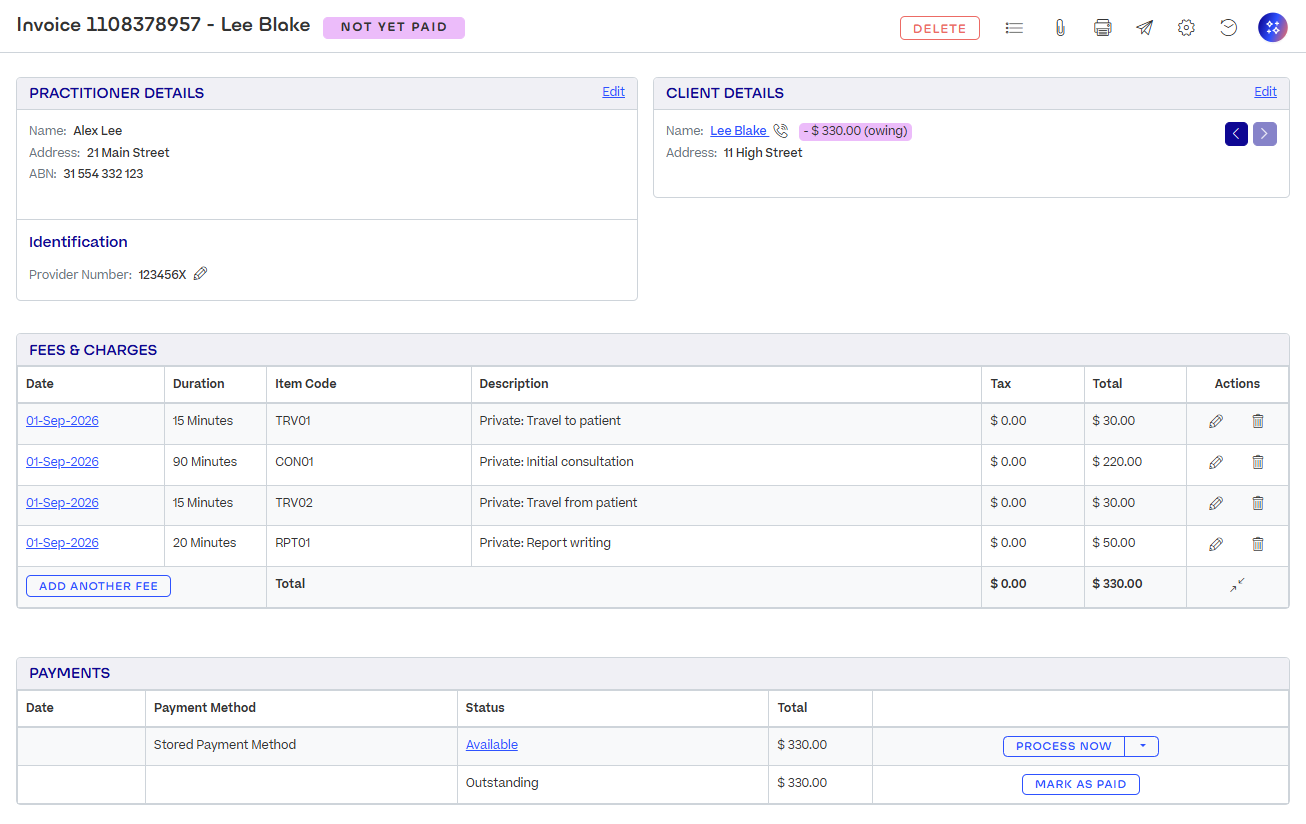Select the 'TRV01' item code
1306x824 pixels.
tap(293, 421)
